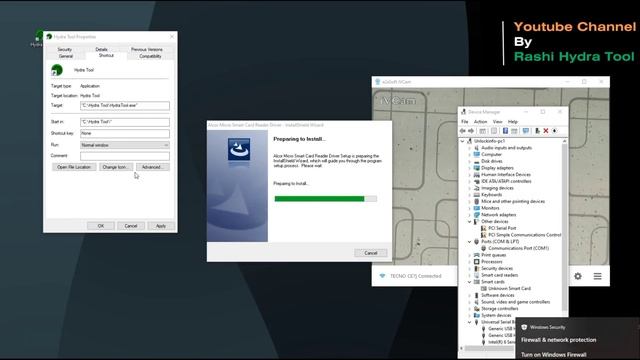Click Disk drives icon in device tree
This screenshot has width=640, height=360.
pos(476,161)
